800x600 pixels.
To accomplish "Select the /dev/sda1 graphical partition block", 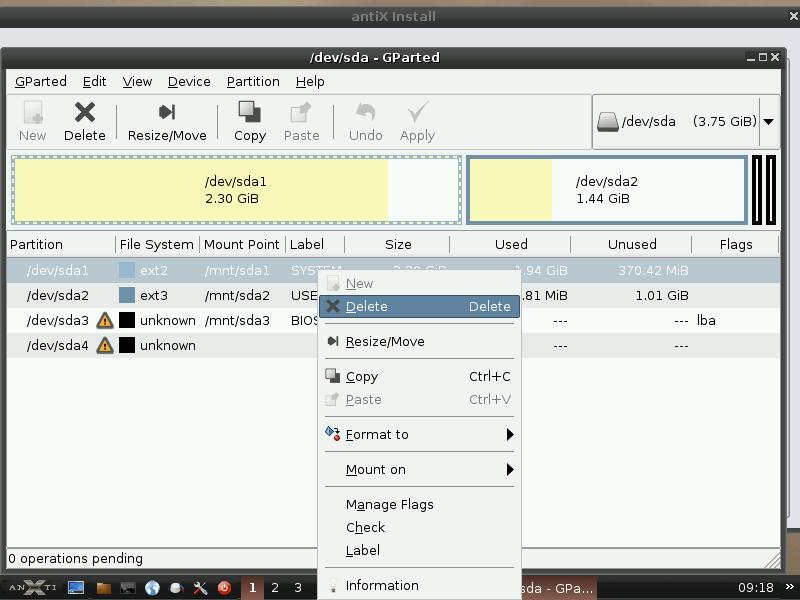I will tap(236, 190).
